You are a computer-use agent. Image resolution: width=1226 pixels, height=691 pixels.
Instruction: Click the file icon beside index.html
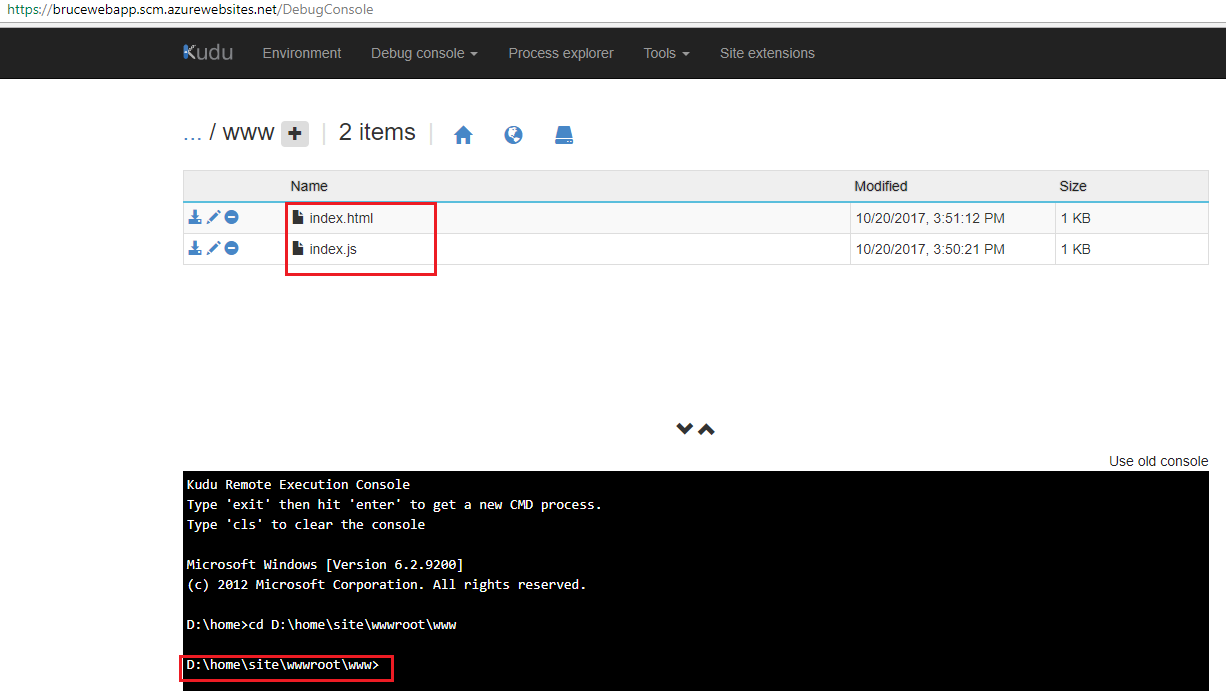297,217
